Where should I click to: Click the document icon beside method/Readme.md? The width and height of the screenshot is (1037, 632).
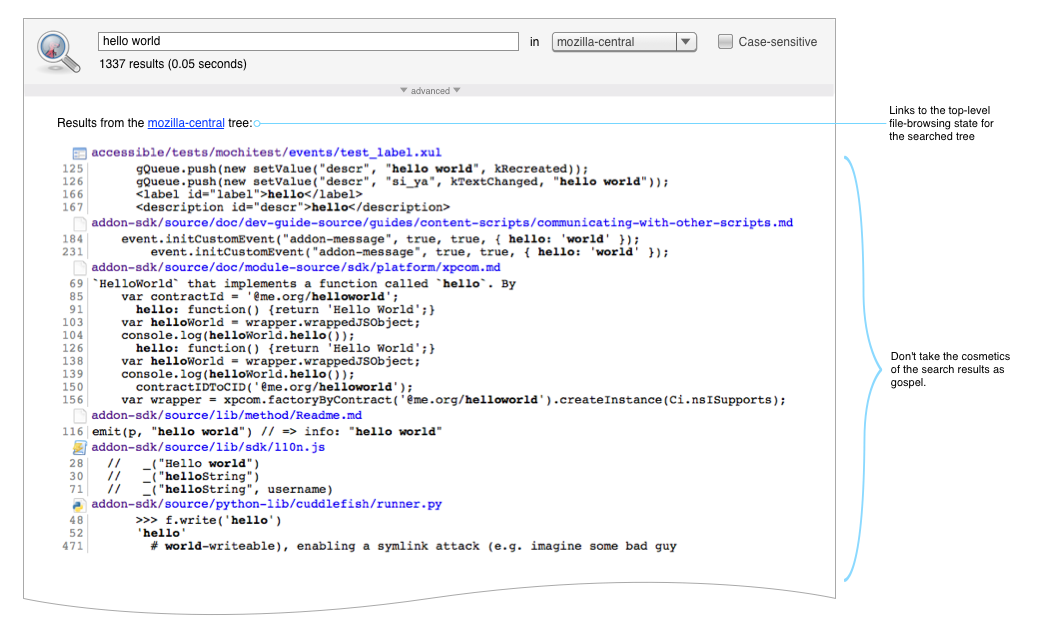pos(79,416)
